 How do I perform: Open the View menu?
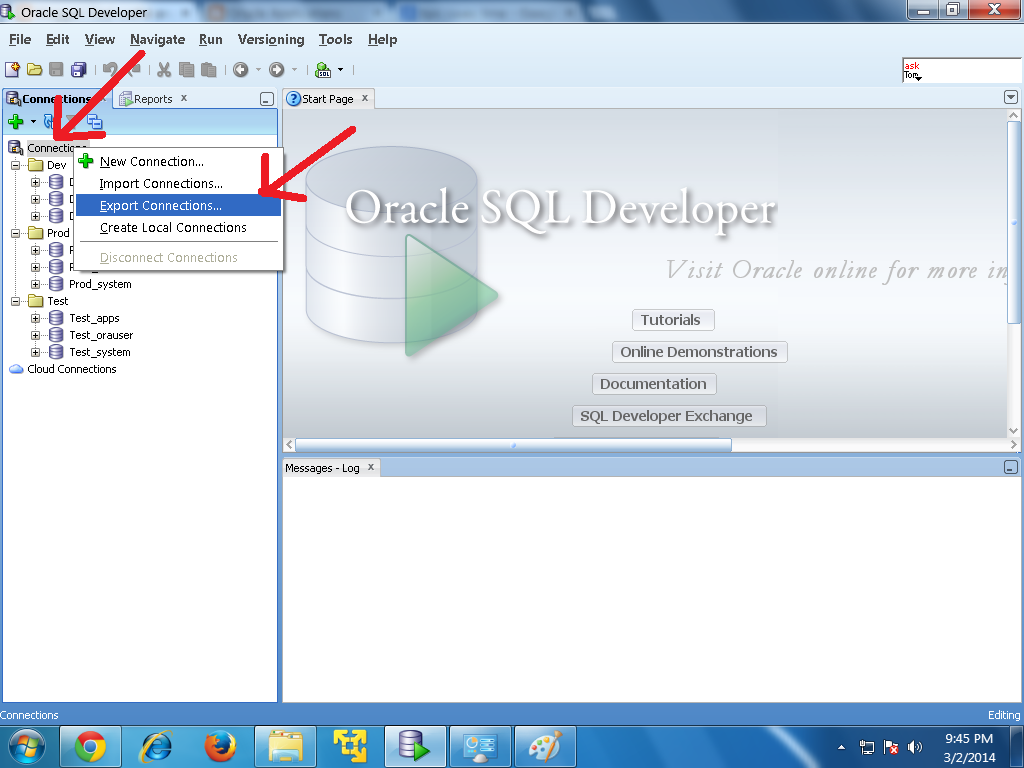(100, 40)
